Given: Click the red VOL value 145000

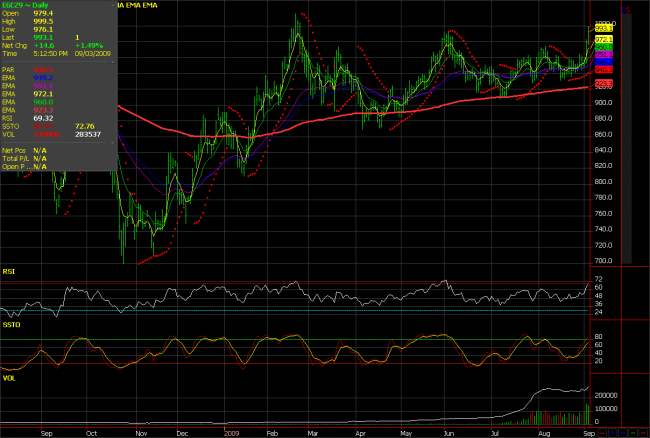Looking at the screenshot, I should tap(46, 135).
